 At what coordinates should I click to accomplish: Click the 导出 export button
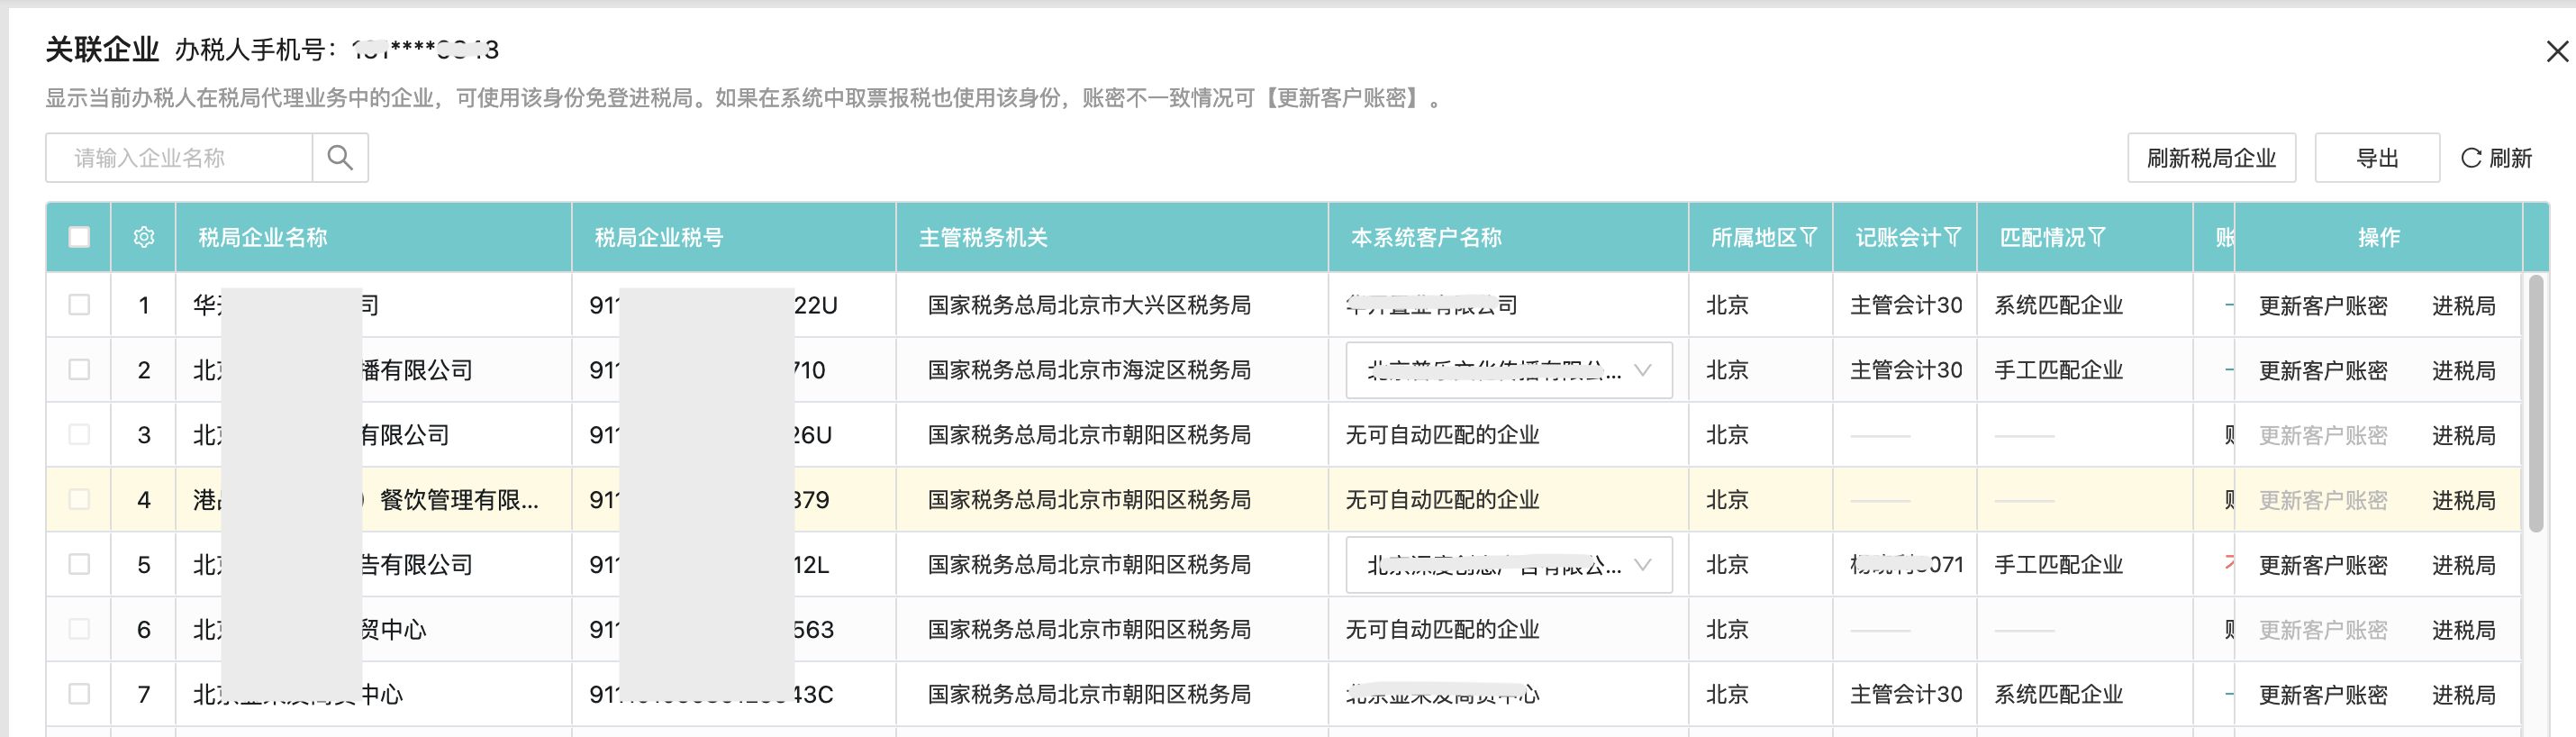pyautogui.click(x=2377, y=158)
